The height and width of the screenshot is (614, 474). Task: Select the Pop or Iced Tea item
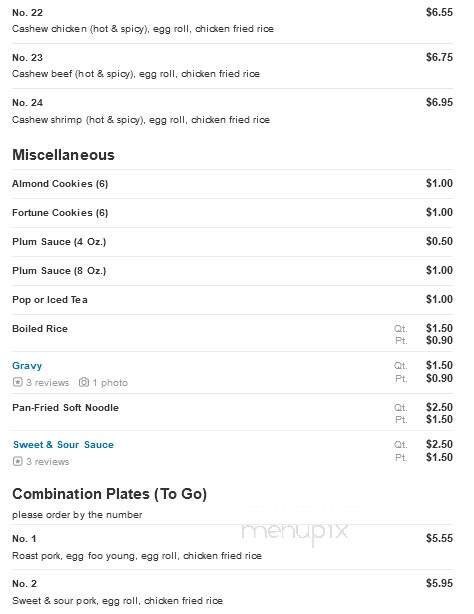coord(50,300)
